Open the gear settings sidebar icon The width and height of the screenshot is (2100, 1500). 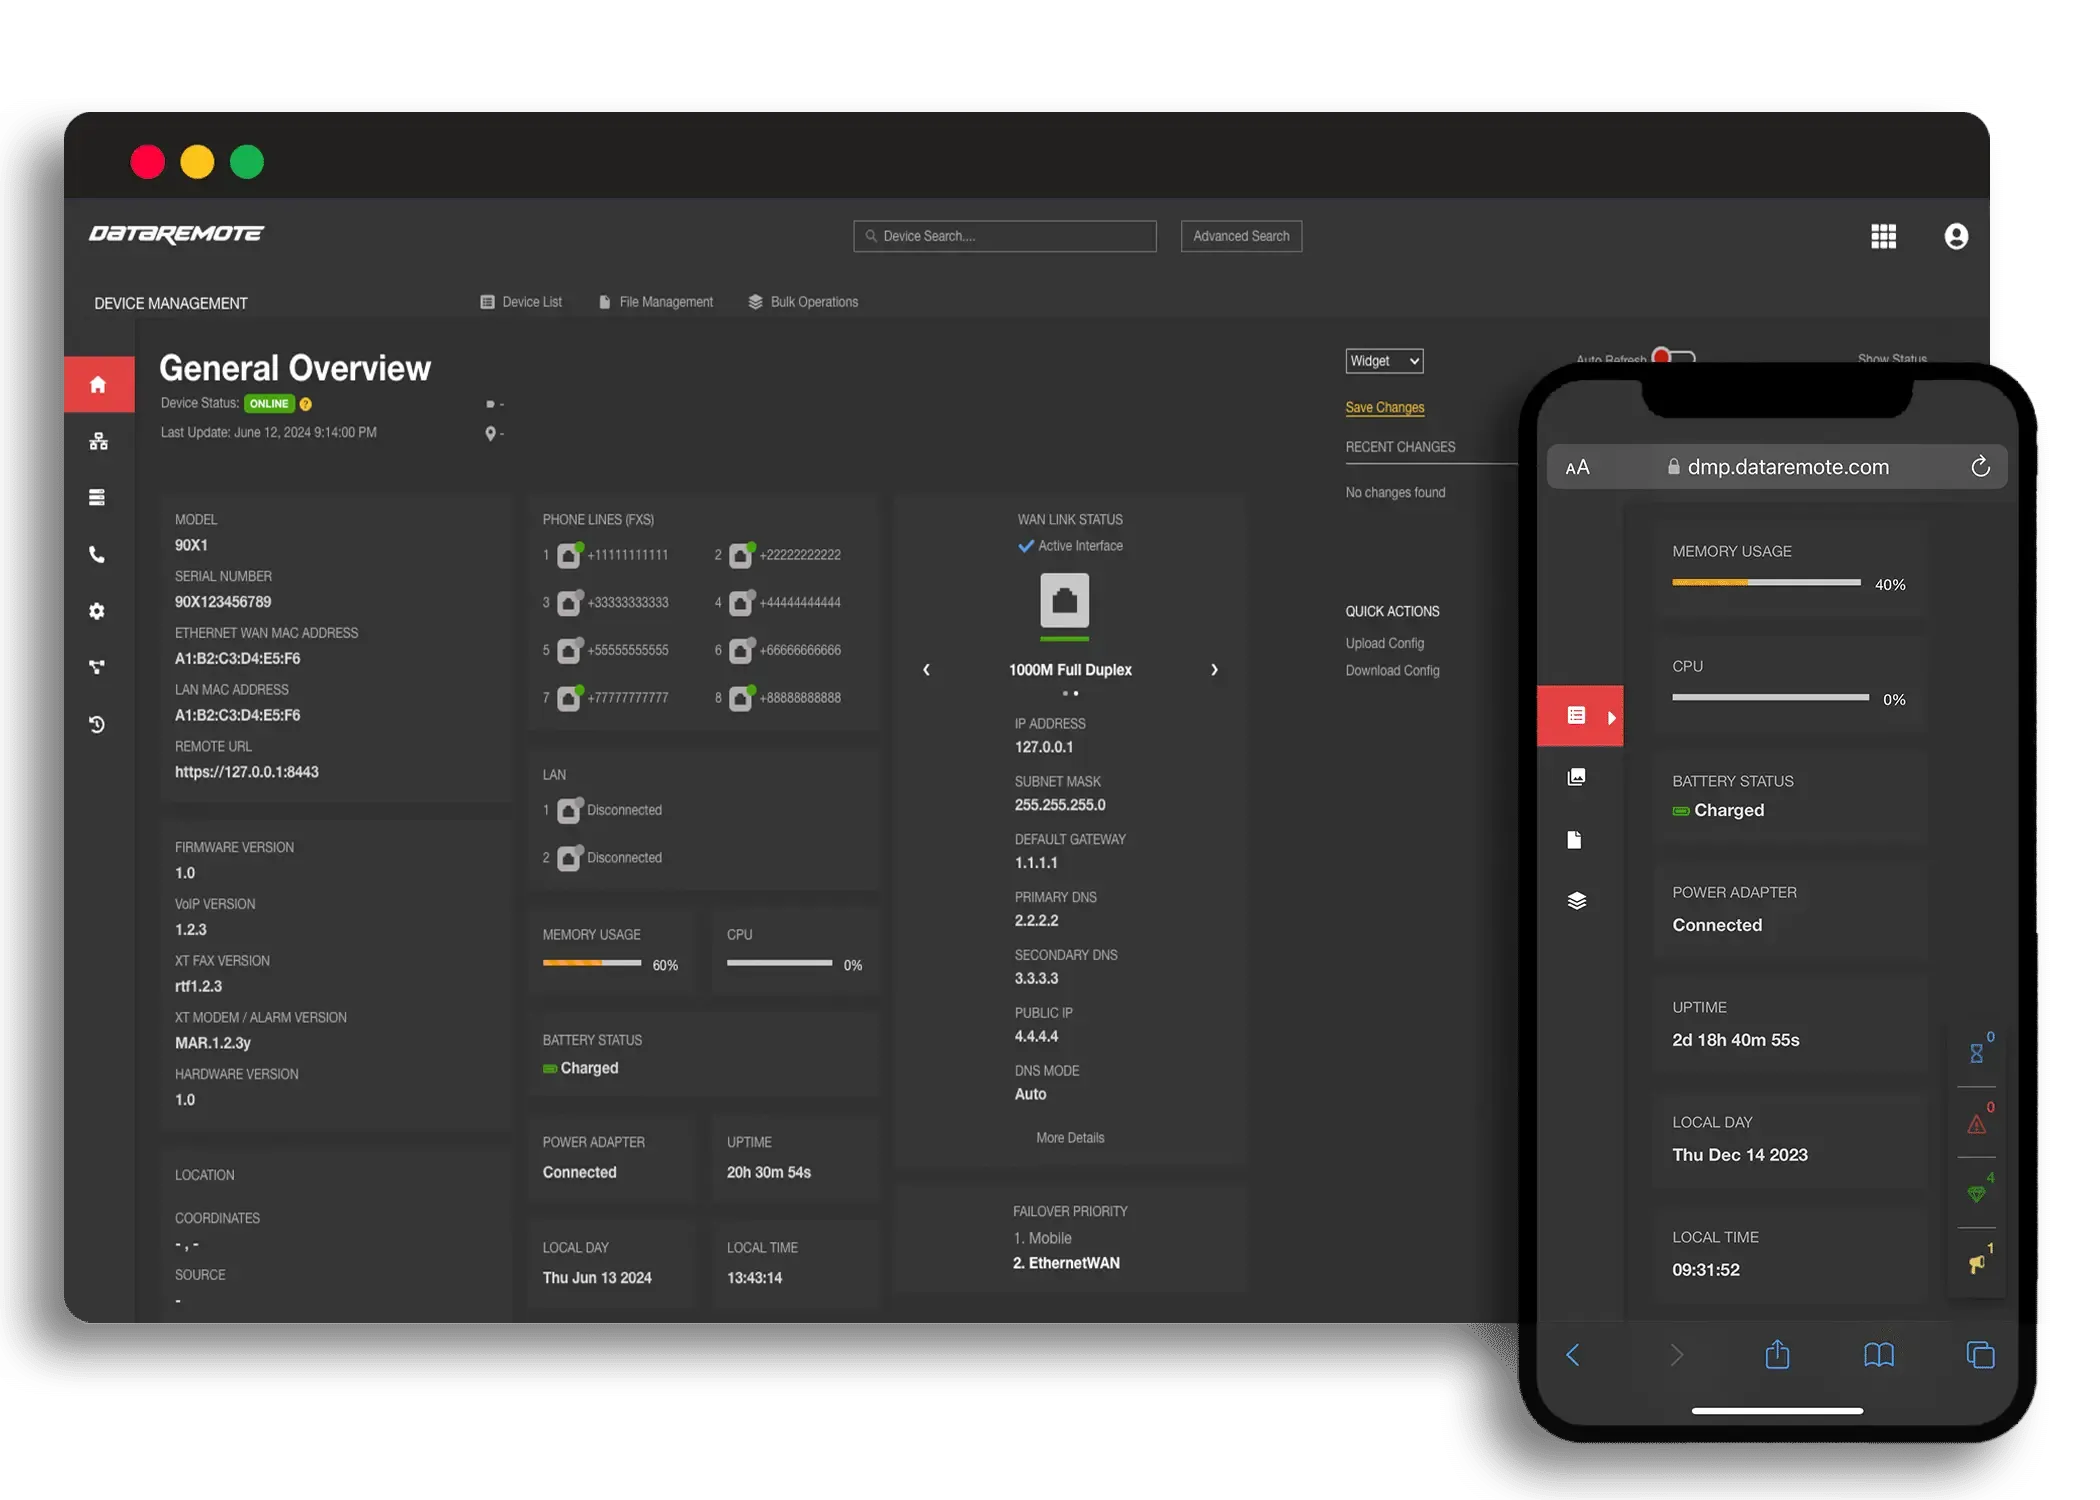click(x=97, y=611)
